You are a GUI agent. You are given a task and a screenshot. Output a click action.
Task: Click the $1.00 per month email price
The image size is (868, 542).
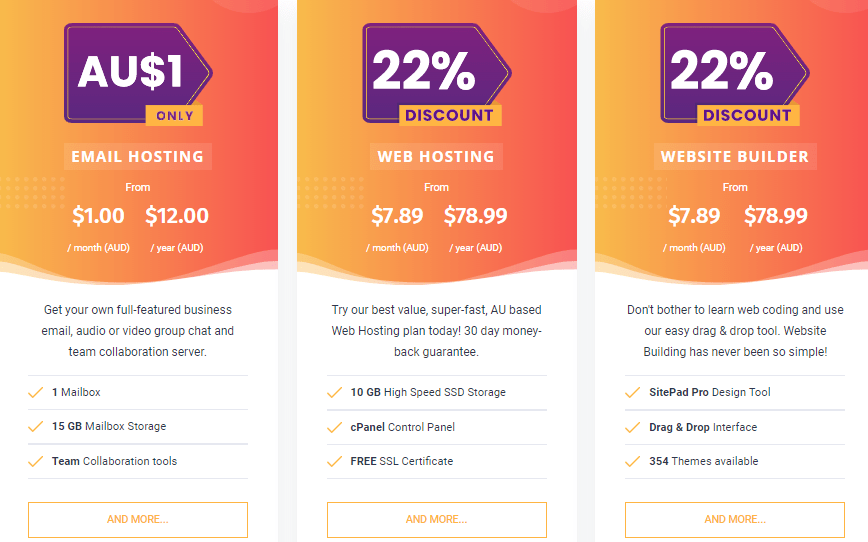(x=99, y=215)
